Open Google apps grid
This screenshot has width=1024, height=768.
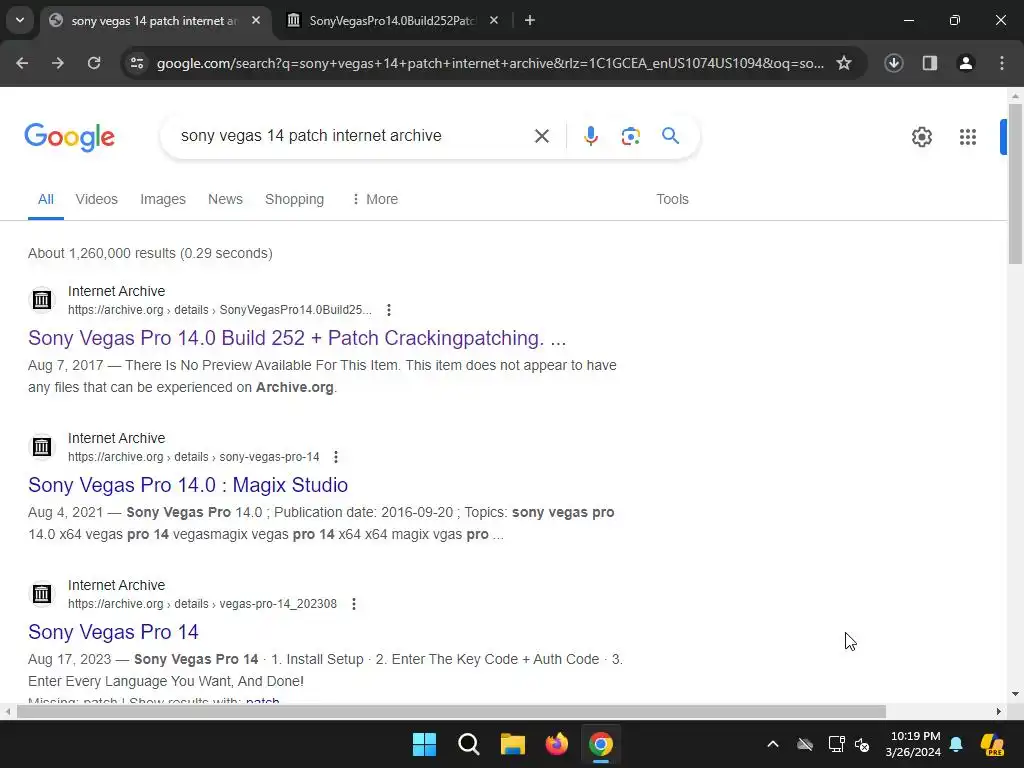pyautogui.click(x=967, y=136)
